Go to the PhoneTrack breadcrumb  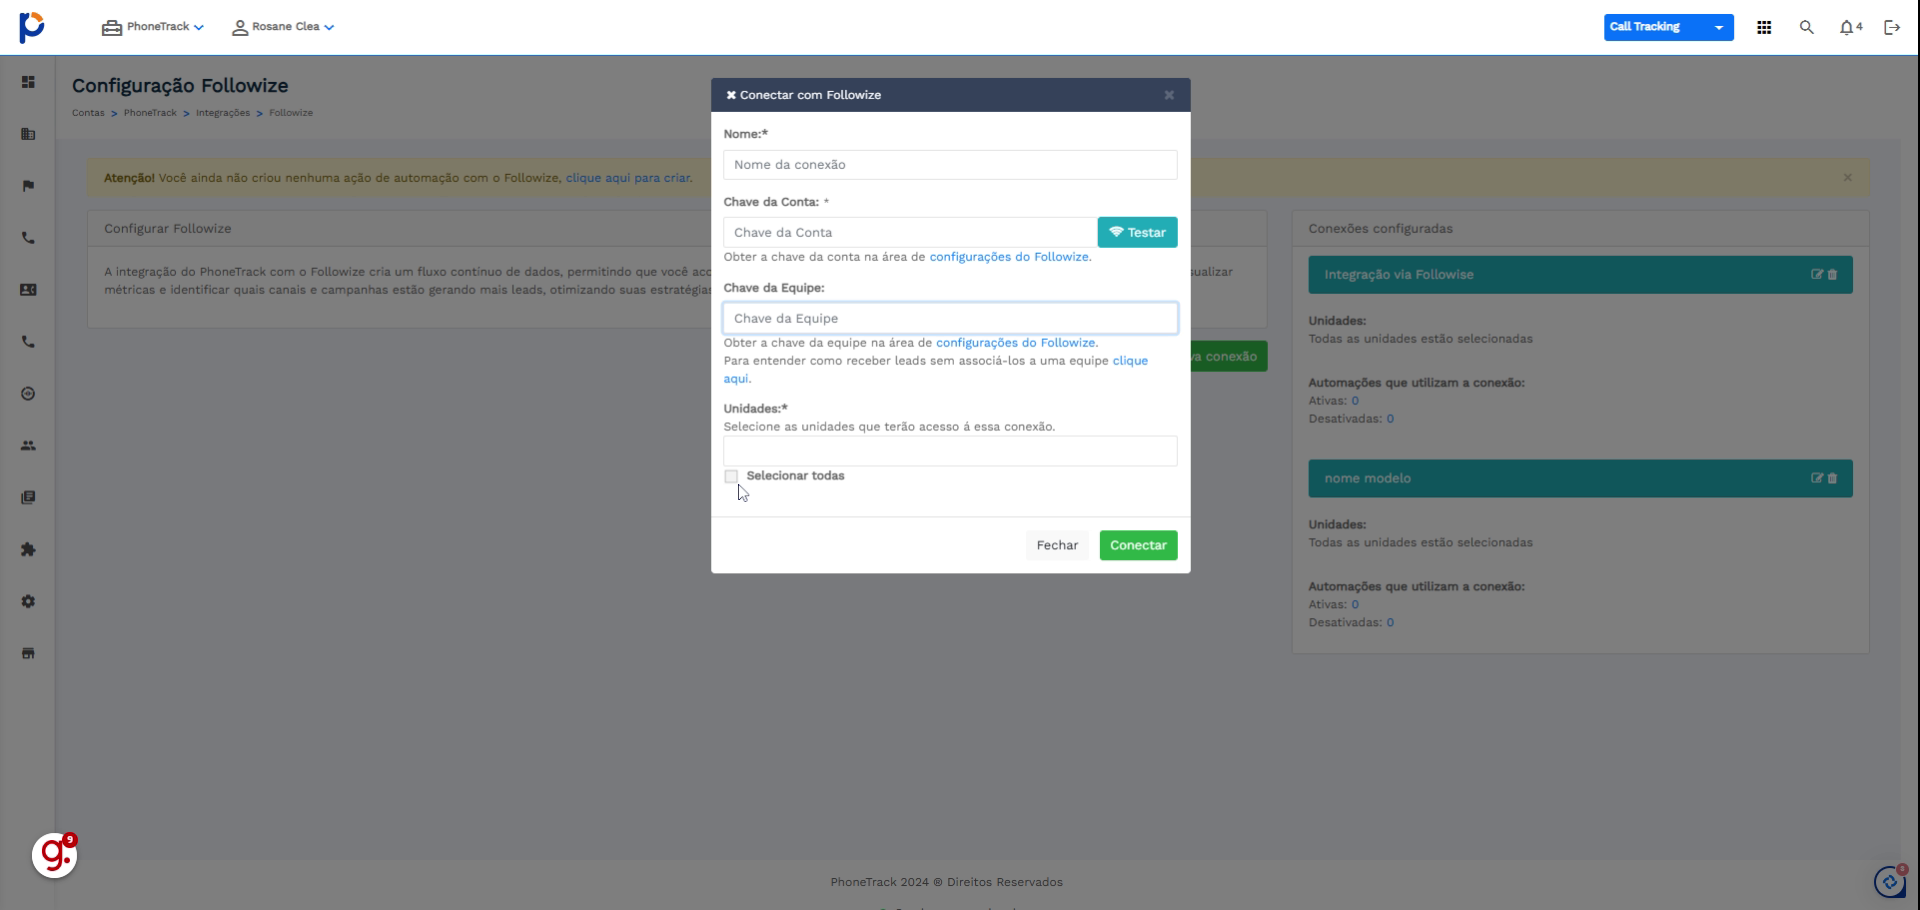150,113
